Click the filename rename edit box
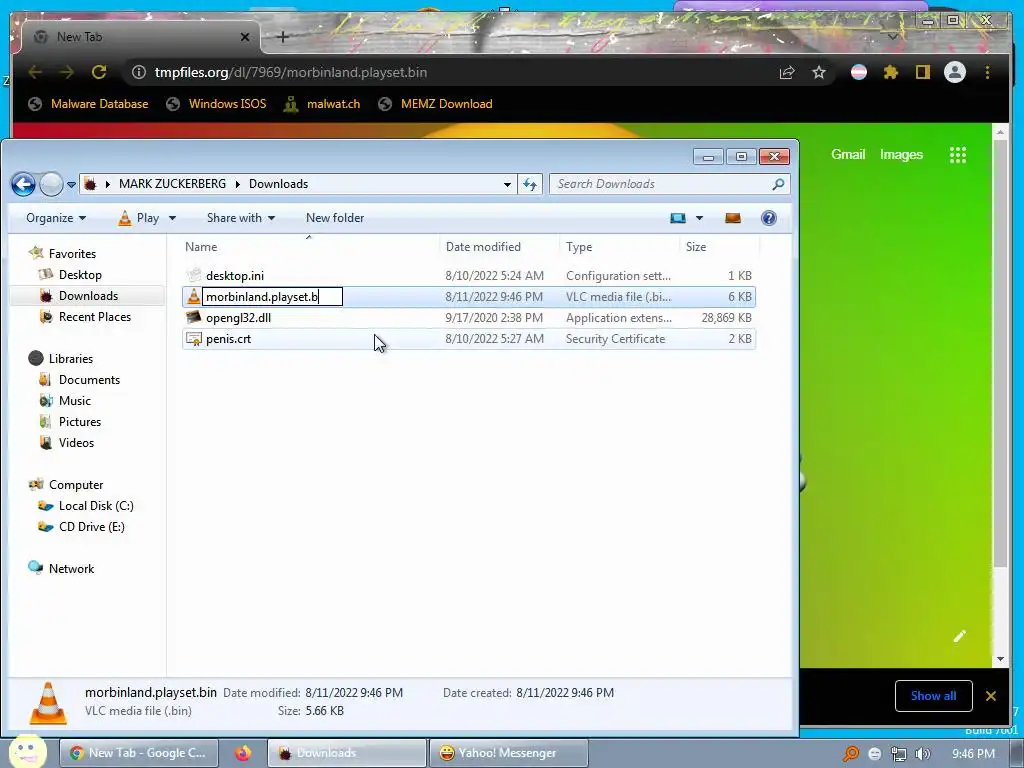Viewport: 1024px width, 768px height. click(272, 296)
